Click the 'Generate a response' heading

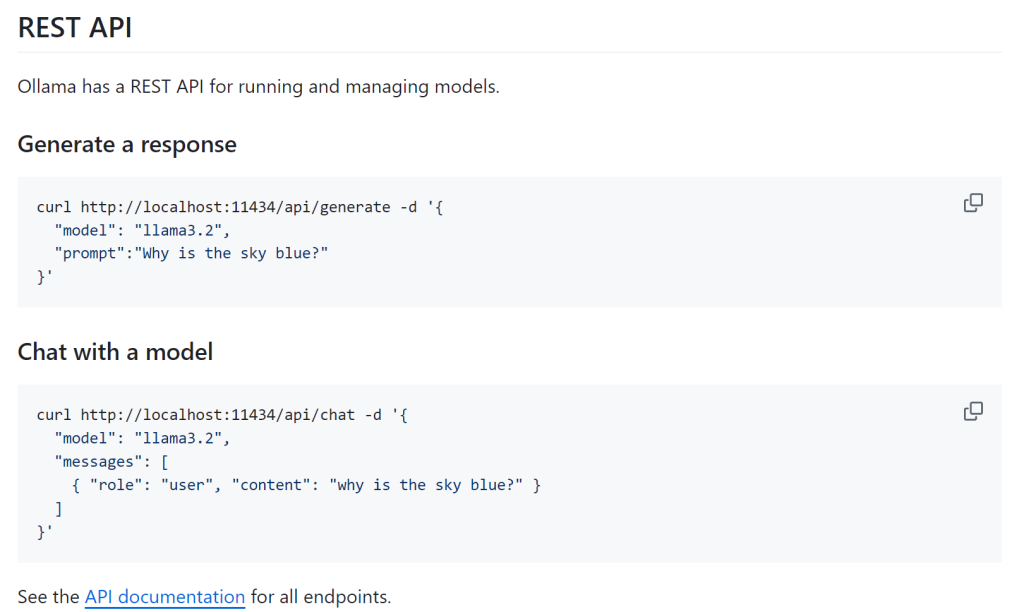pyautogui.click(x=127, y=144)
